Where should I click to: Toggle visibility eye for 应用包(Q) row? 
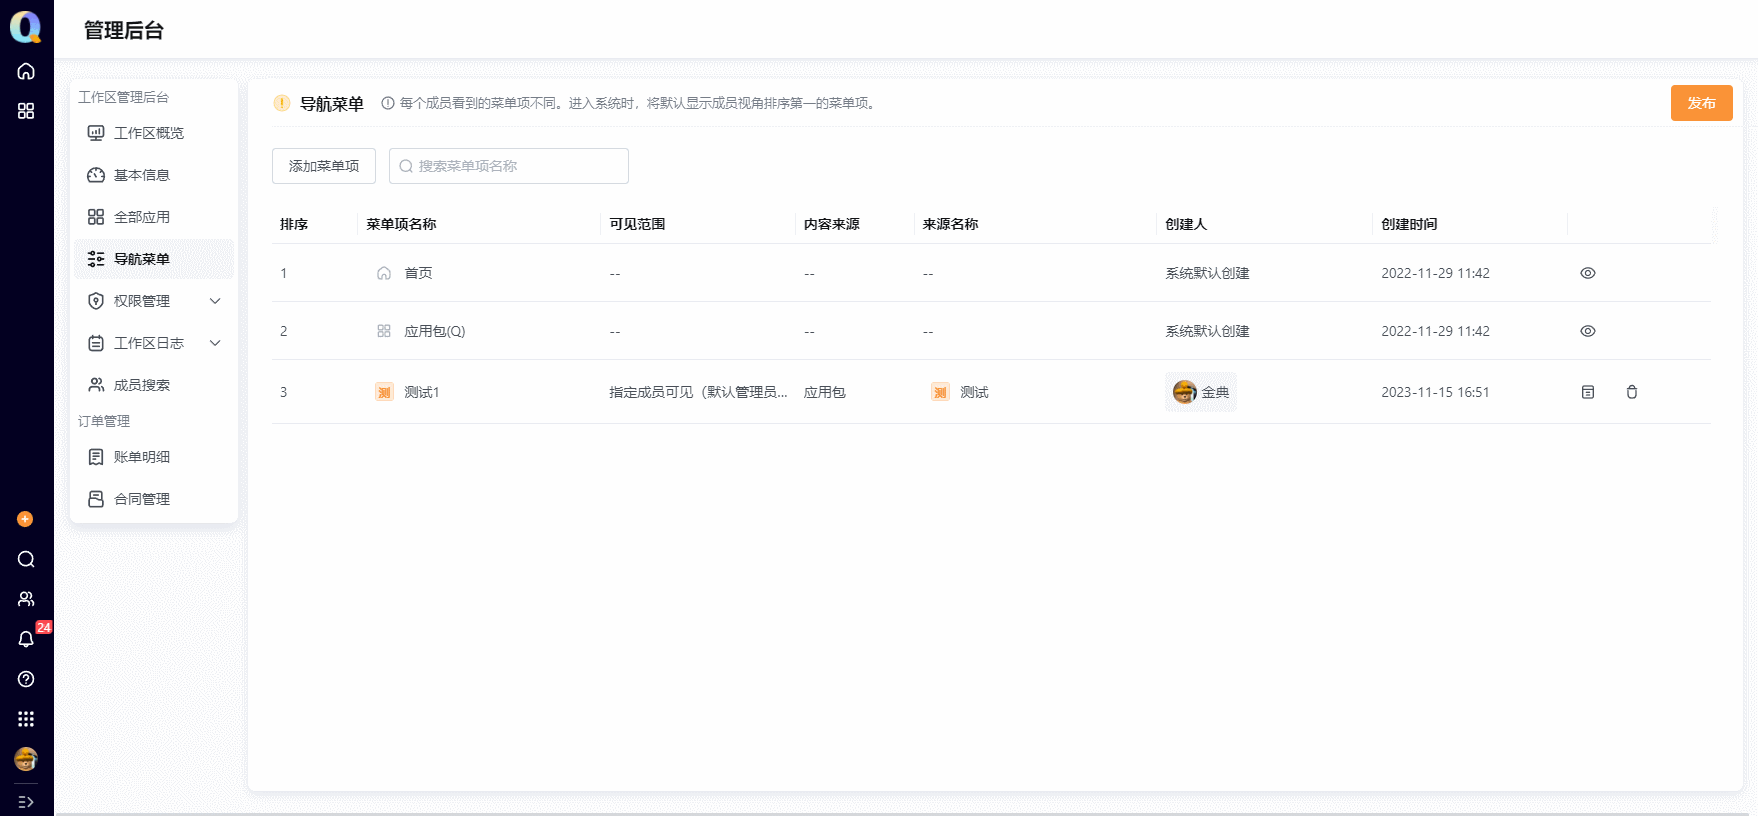(1588, 331)
